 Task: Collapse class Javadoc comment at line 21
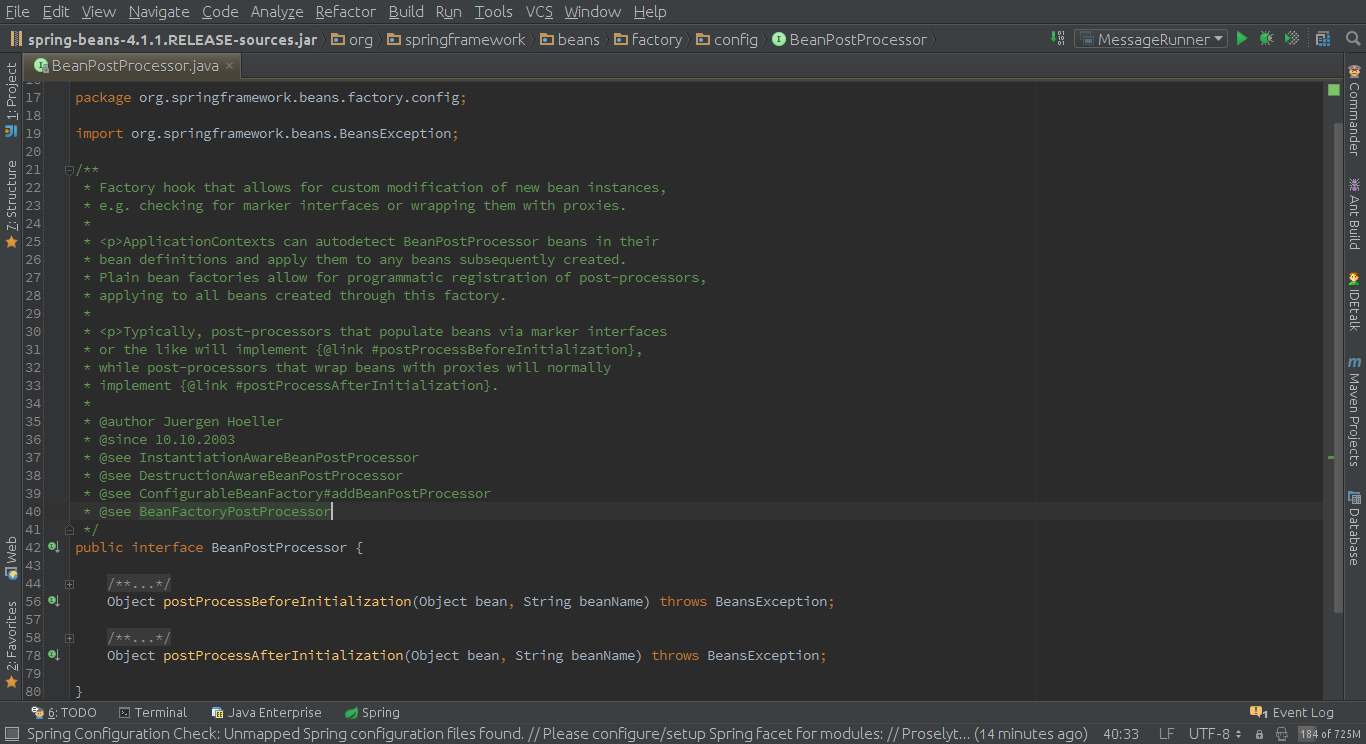(69, 170)
